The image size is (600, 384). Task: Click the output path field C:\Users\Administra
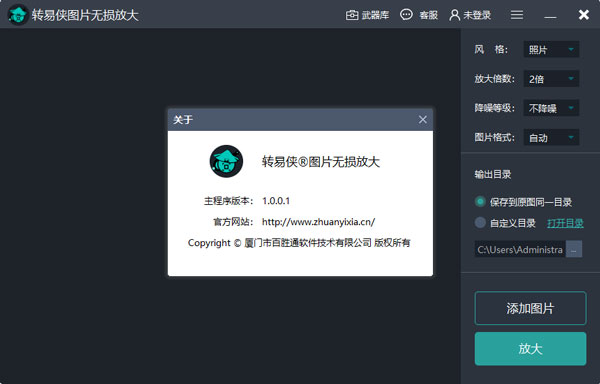coord(520,249)
